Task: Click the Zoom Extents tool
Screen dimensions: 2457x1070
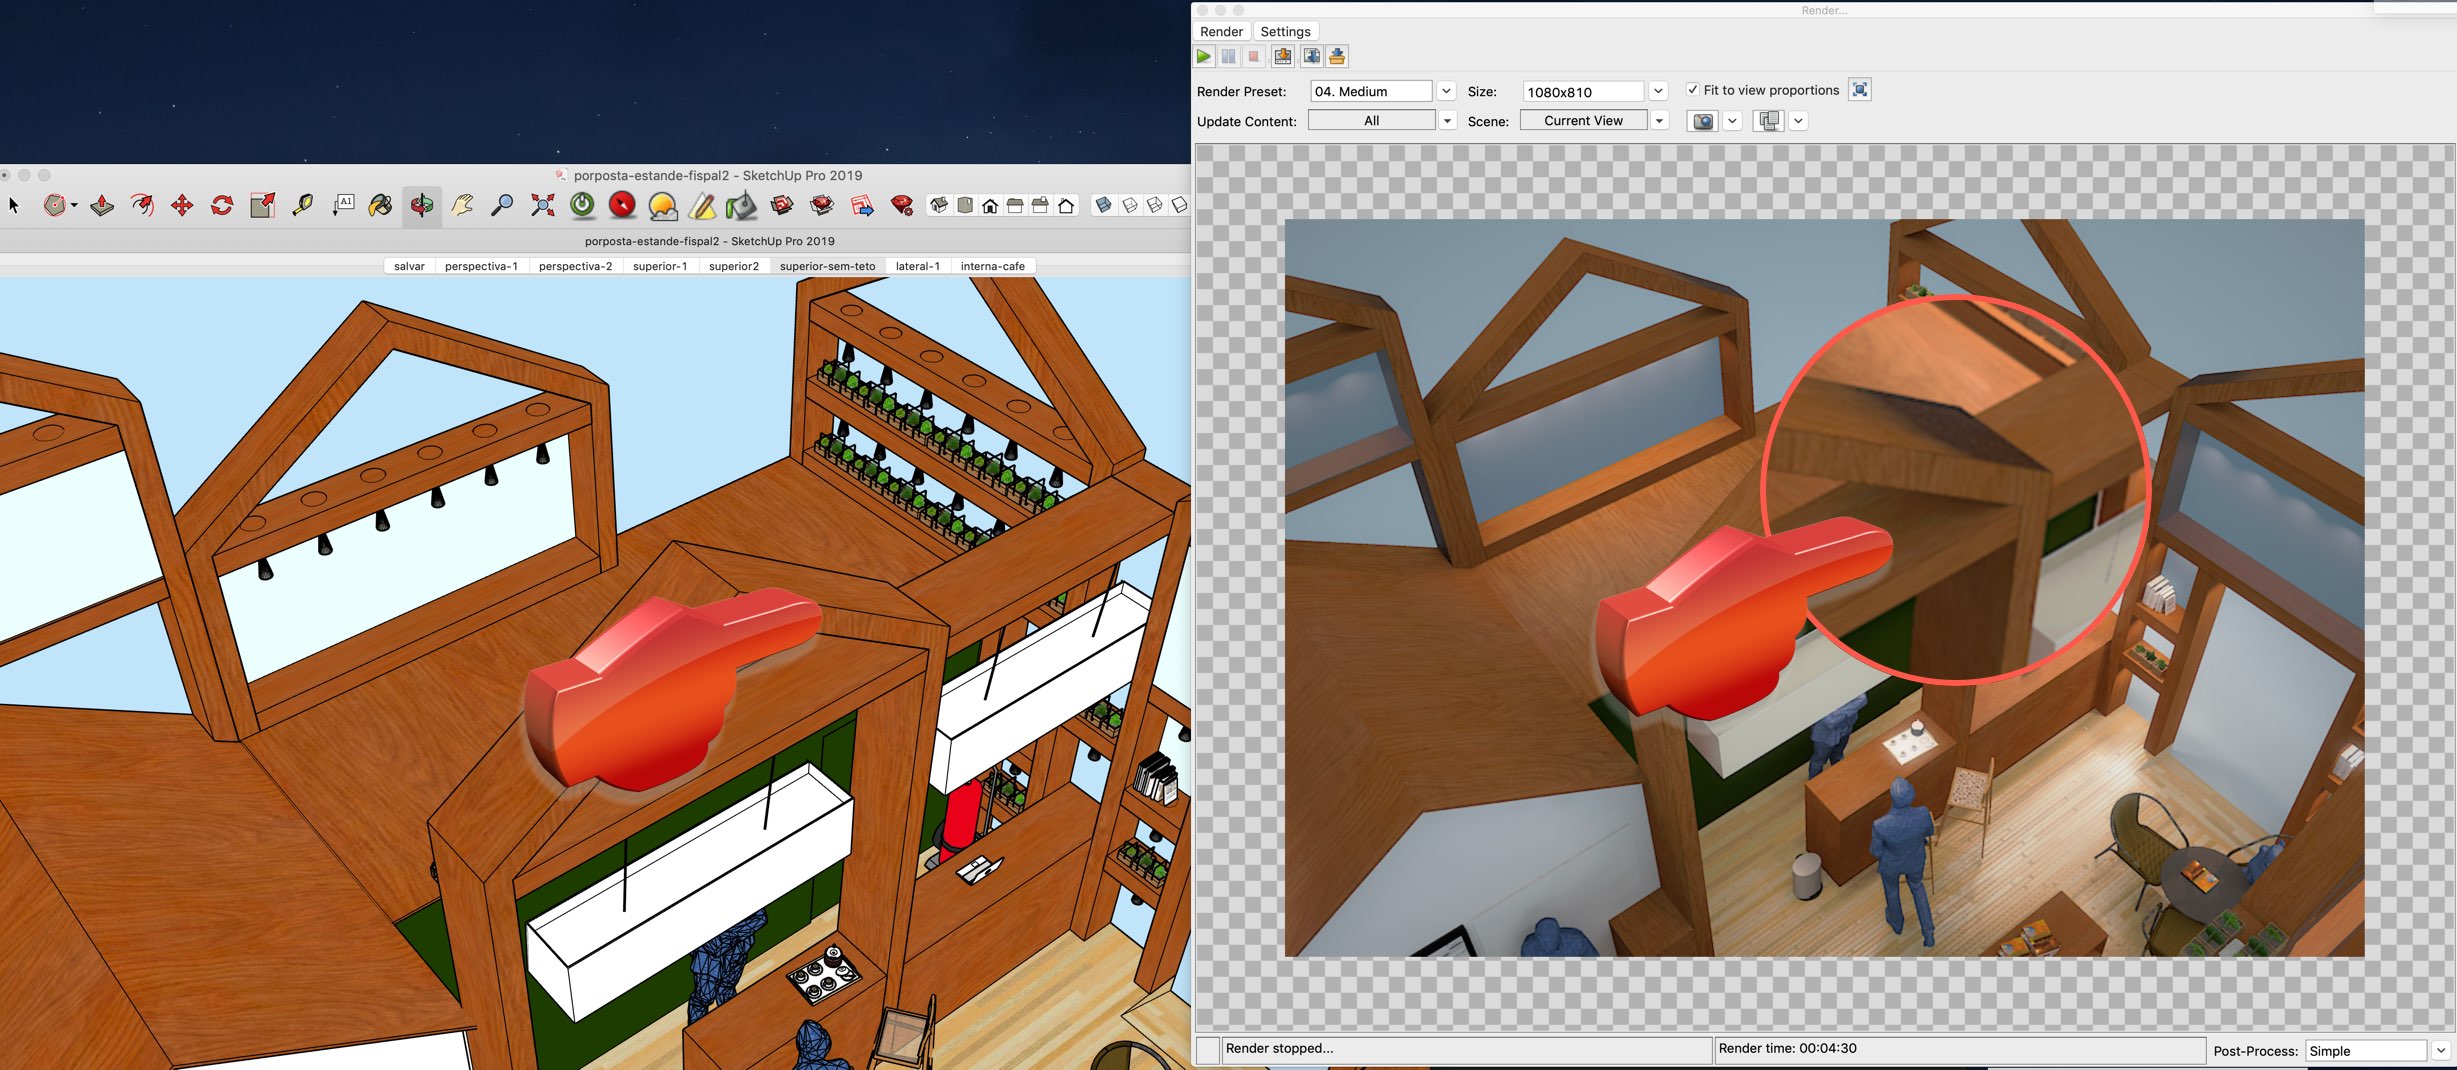Action: tap(543, 205)
